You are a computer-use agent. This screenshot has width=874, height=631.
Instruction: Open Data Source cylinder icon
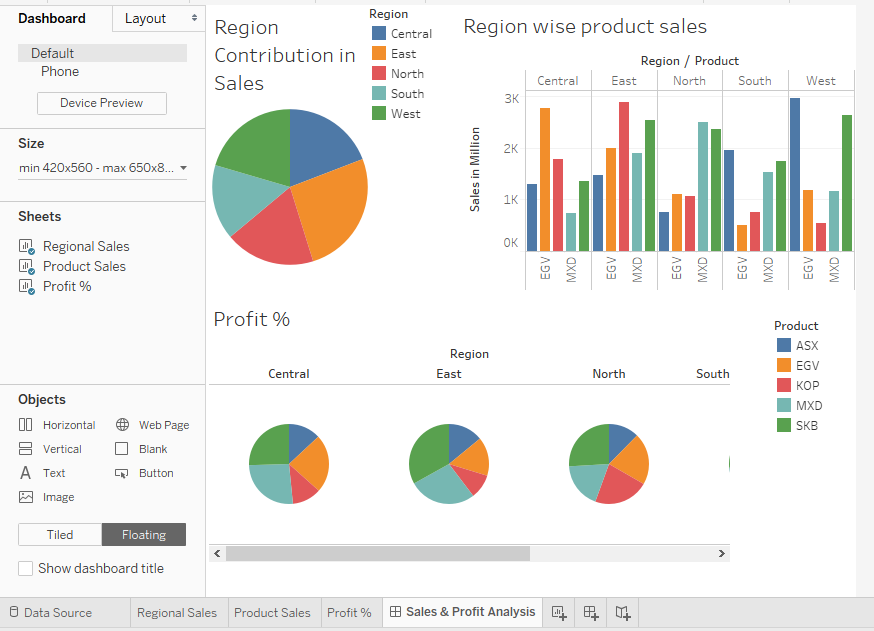click(x=14, y=612)
